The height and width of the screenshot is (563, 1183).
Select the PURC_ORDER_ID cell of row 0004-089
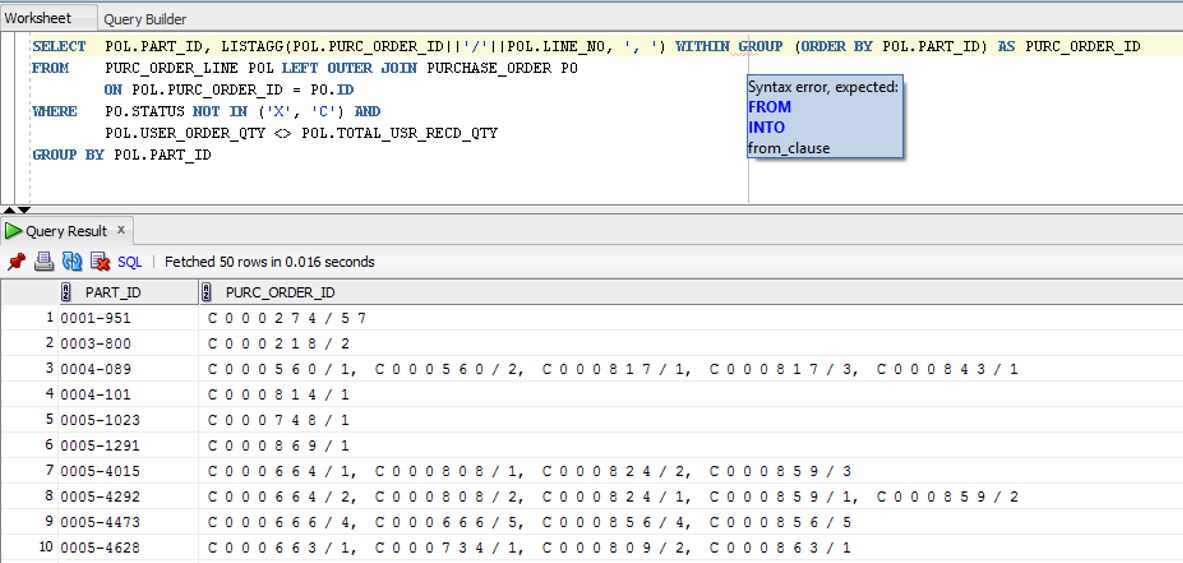coord(690,369)
